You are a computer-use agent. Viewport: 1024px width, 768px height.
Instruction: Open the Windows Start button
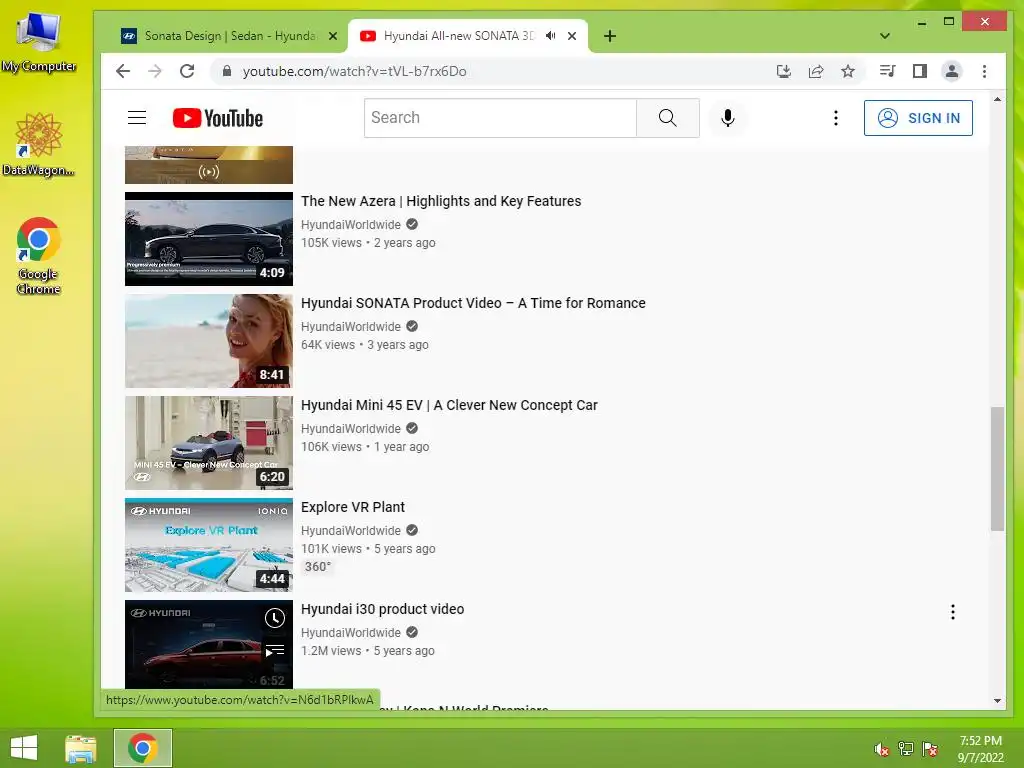coord(24,748)
